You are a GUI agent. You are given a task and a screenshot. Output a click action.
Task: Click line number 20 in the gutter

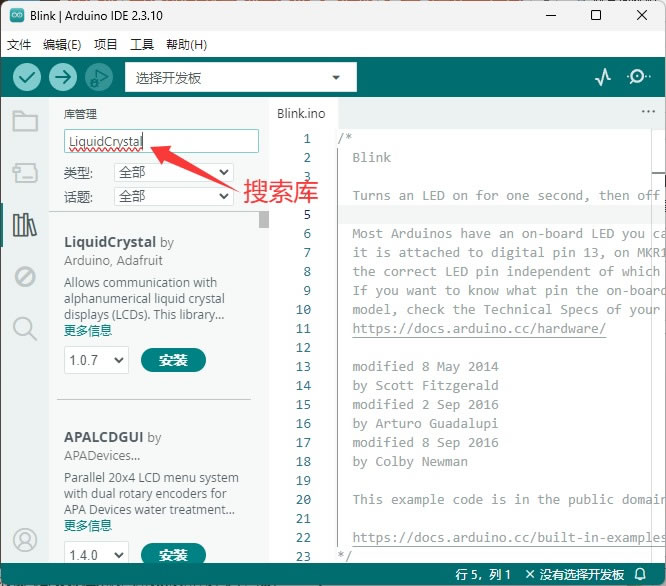point(303,499)
